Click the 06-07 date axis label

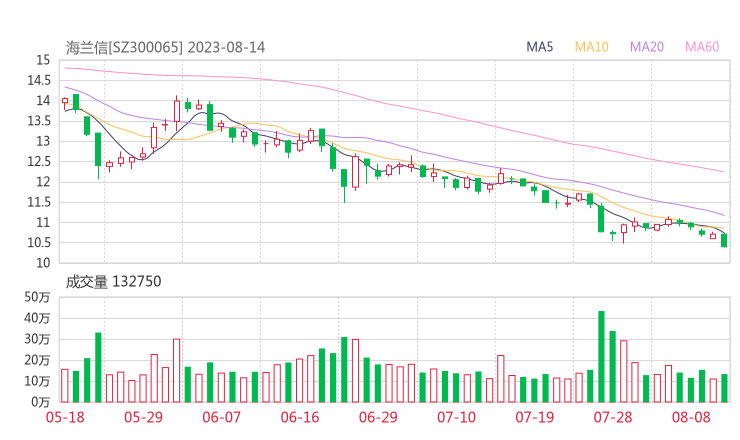tap(221, 417)
